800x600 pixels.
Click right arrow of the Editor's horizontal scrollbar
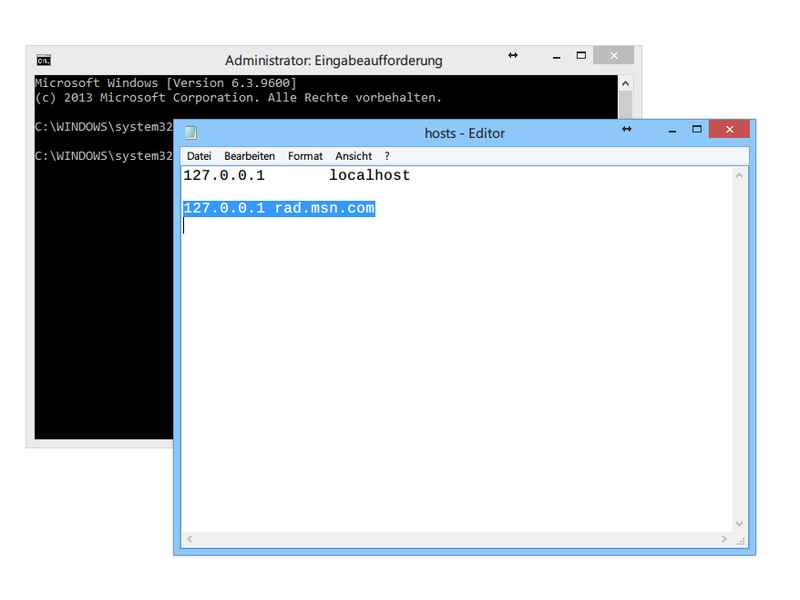(724, 539)
